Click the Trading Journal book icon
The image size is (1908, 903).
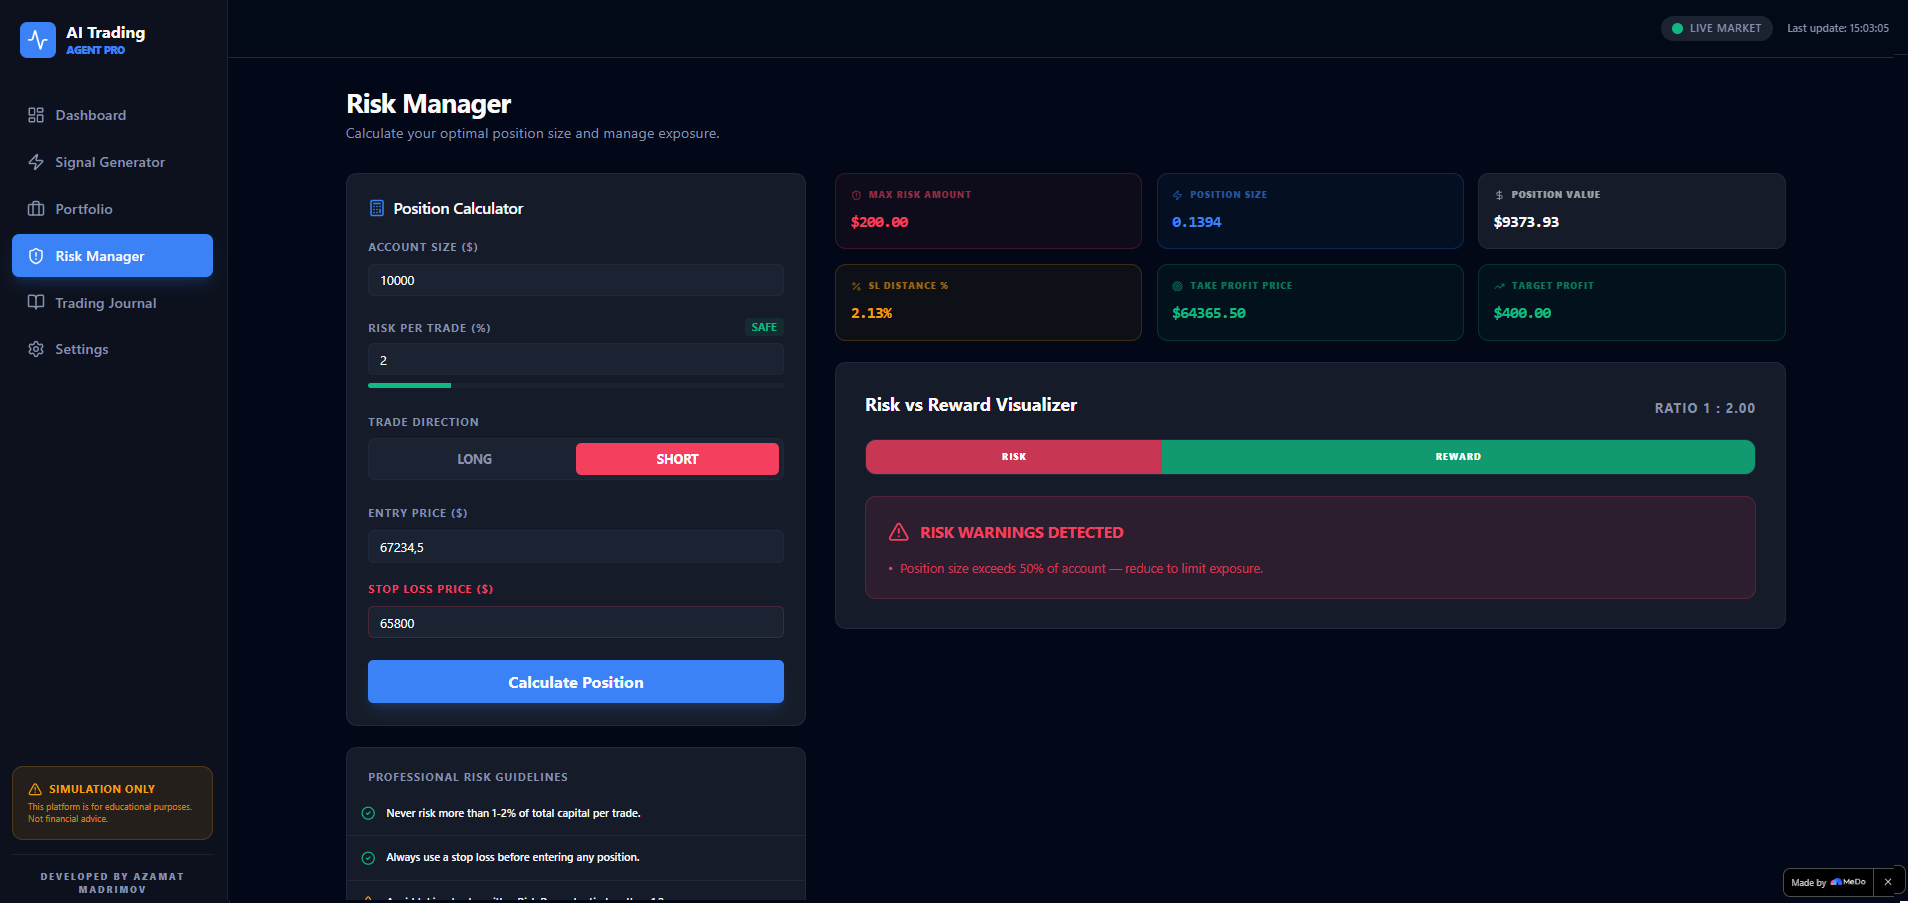pos(36,302)
